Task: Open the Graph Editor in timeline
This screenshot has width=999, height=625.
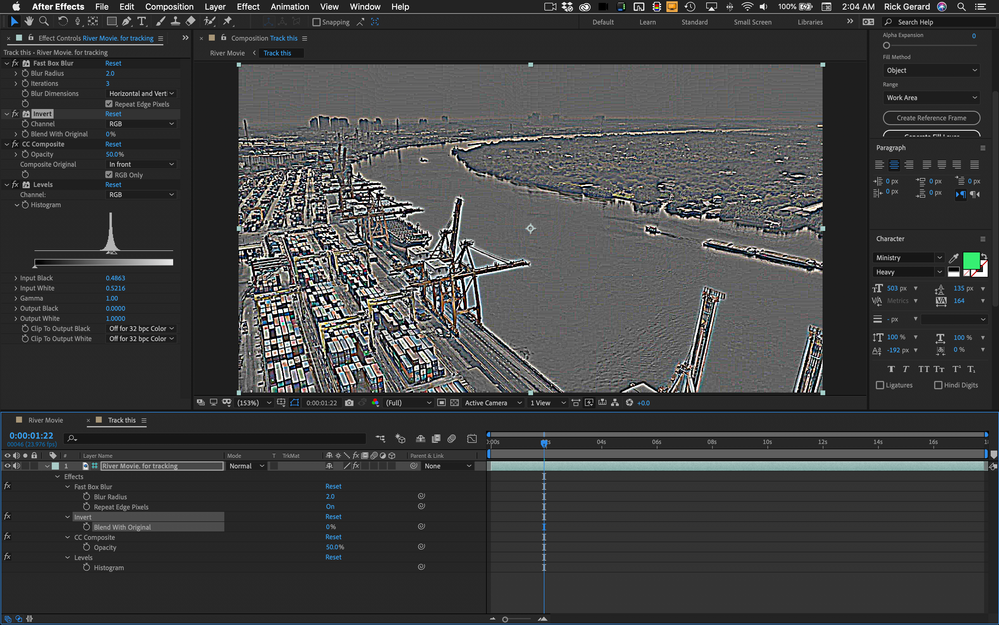Action: click(x=472, y=438)
